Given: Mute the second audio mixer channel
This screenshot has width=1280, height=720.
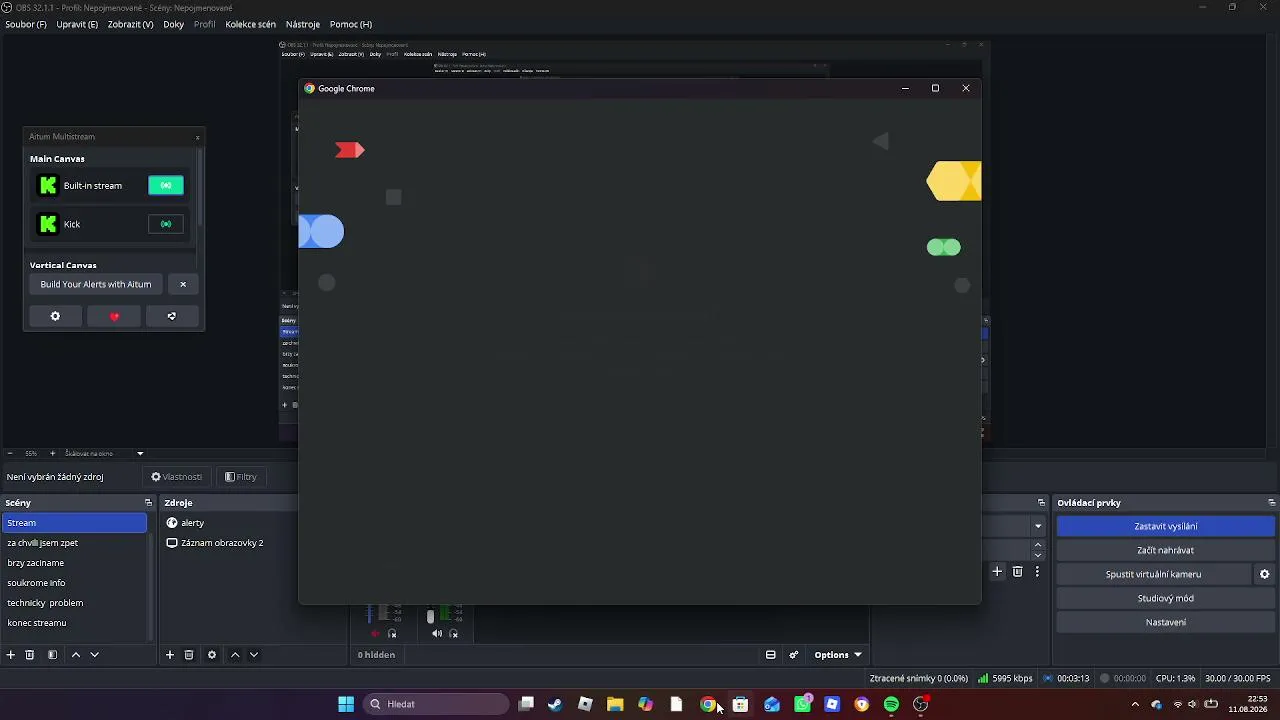Looking at the screenshot, I should (x=437, y=633).
